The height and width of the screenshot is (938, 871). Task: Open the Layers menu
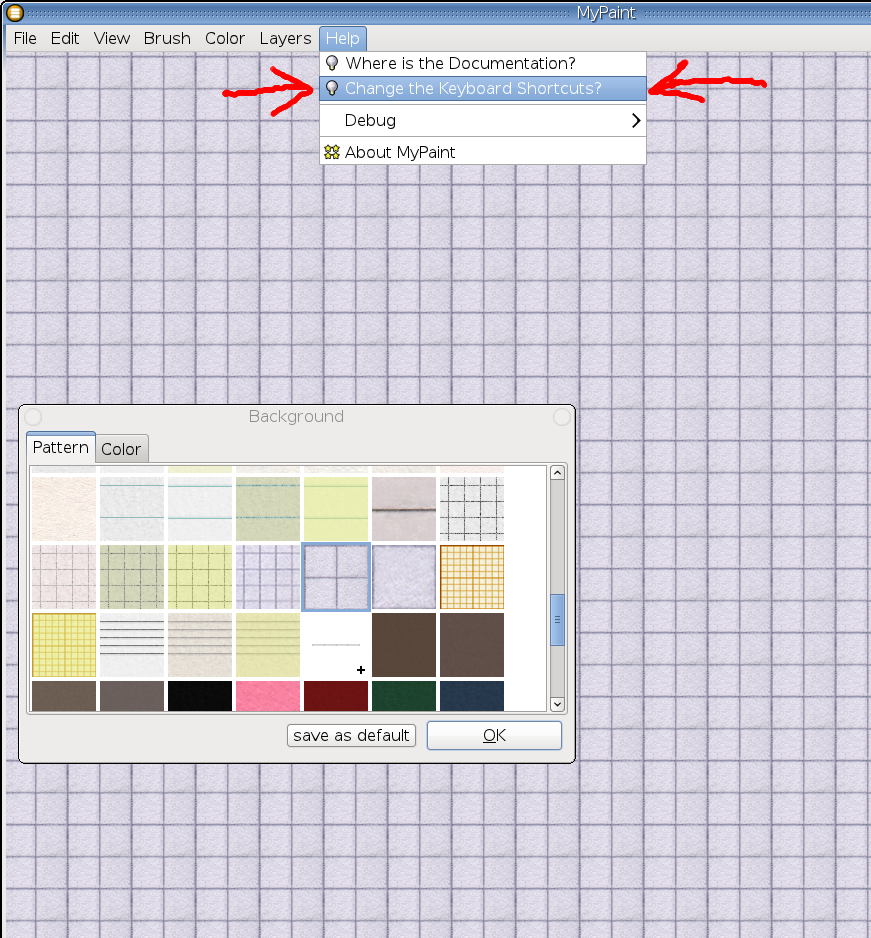click(285, 38)
